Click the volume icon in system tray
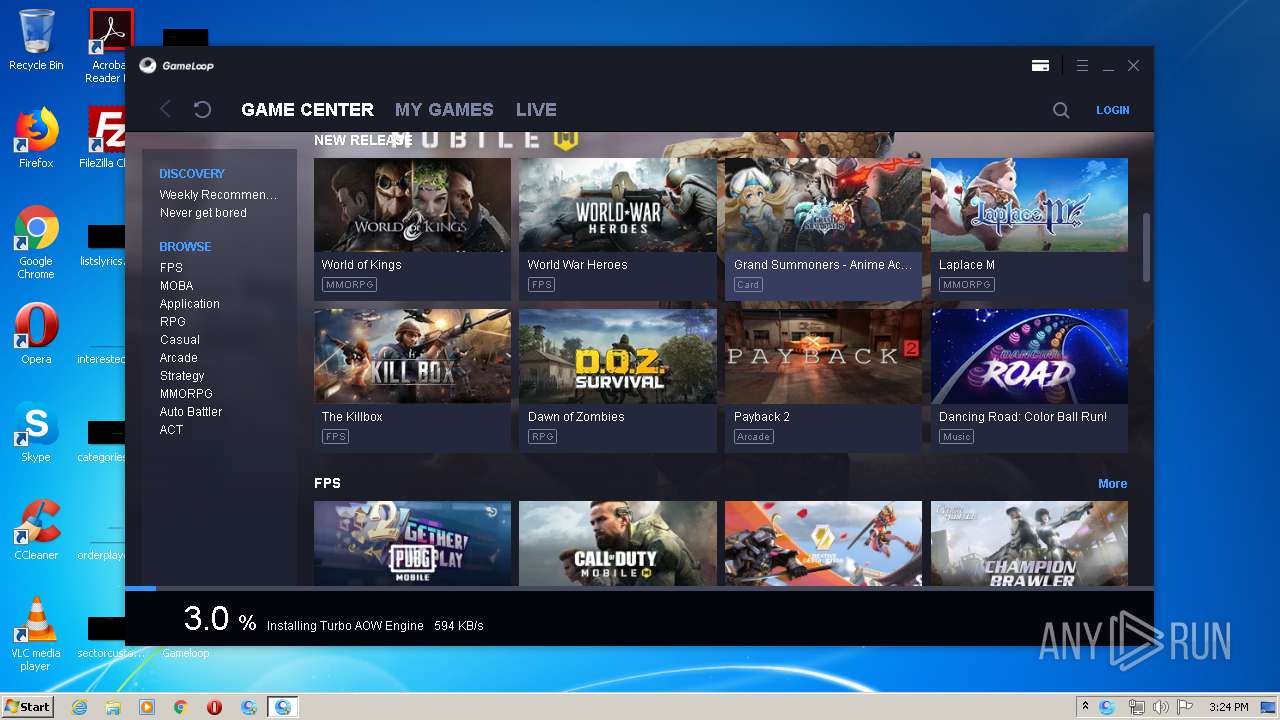 click(1160, 707)
